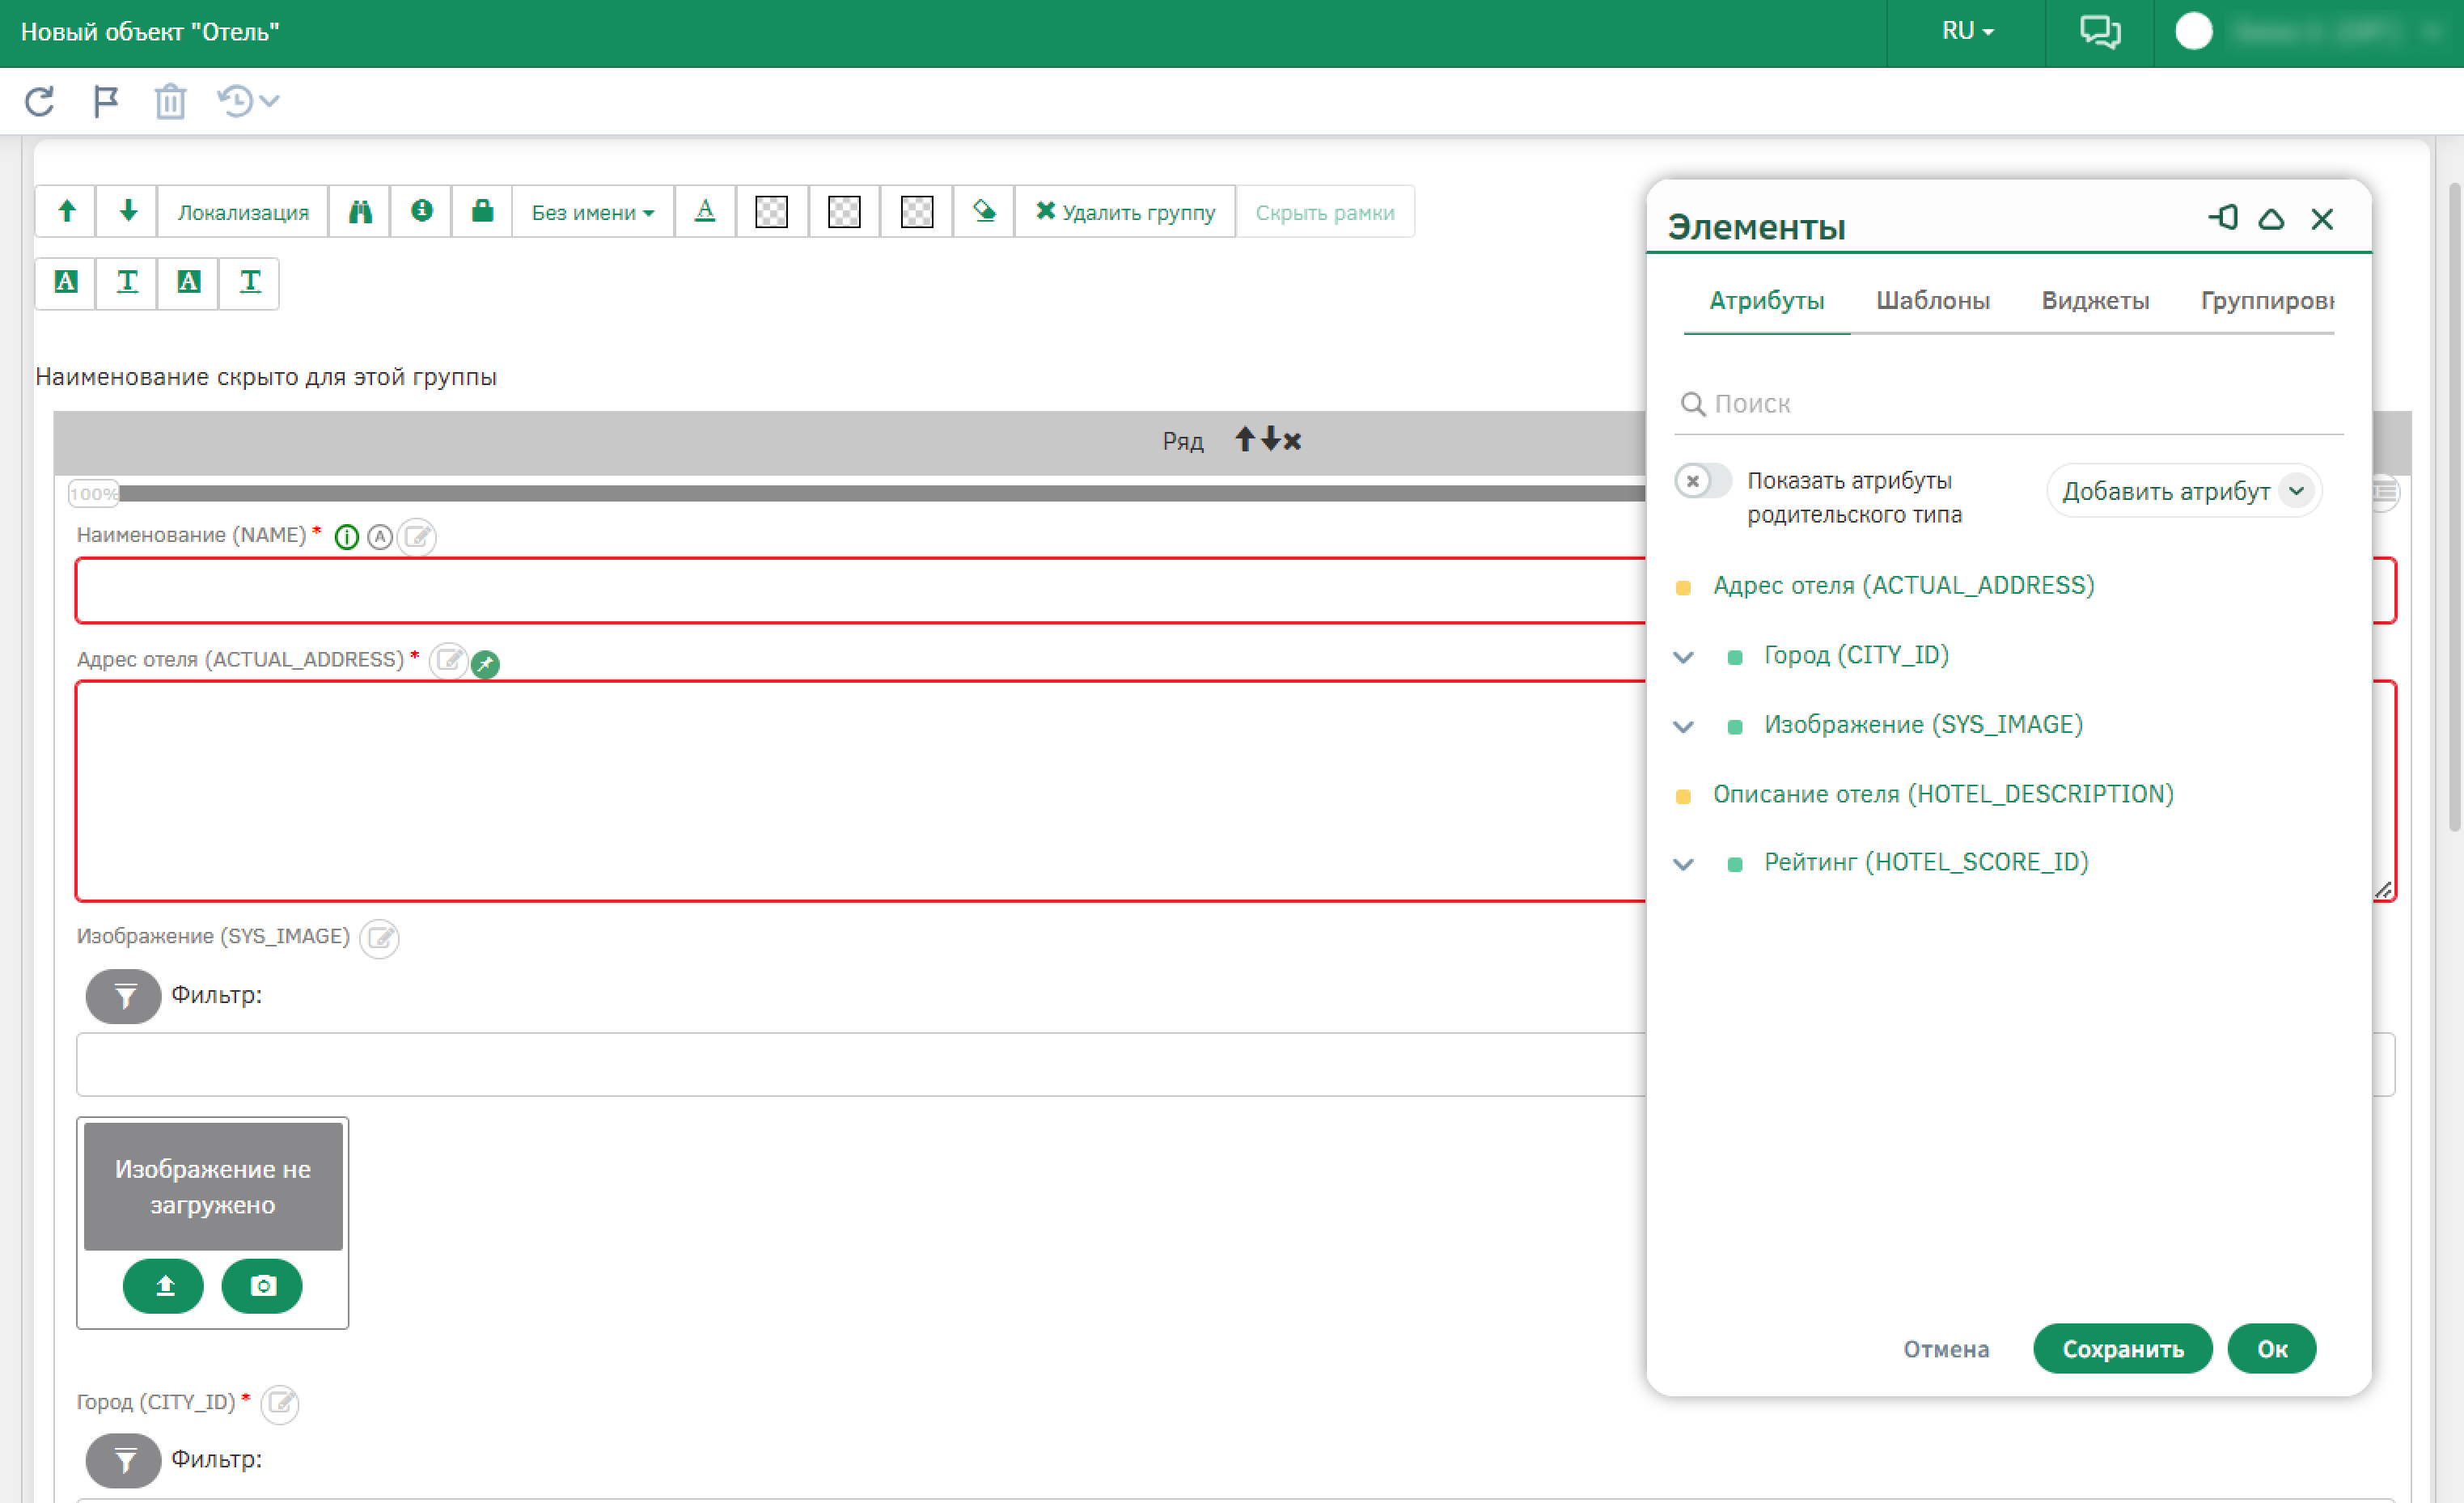Switch to the Шаблоны tab

point(1932,300)
